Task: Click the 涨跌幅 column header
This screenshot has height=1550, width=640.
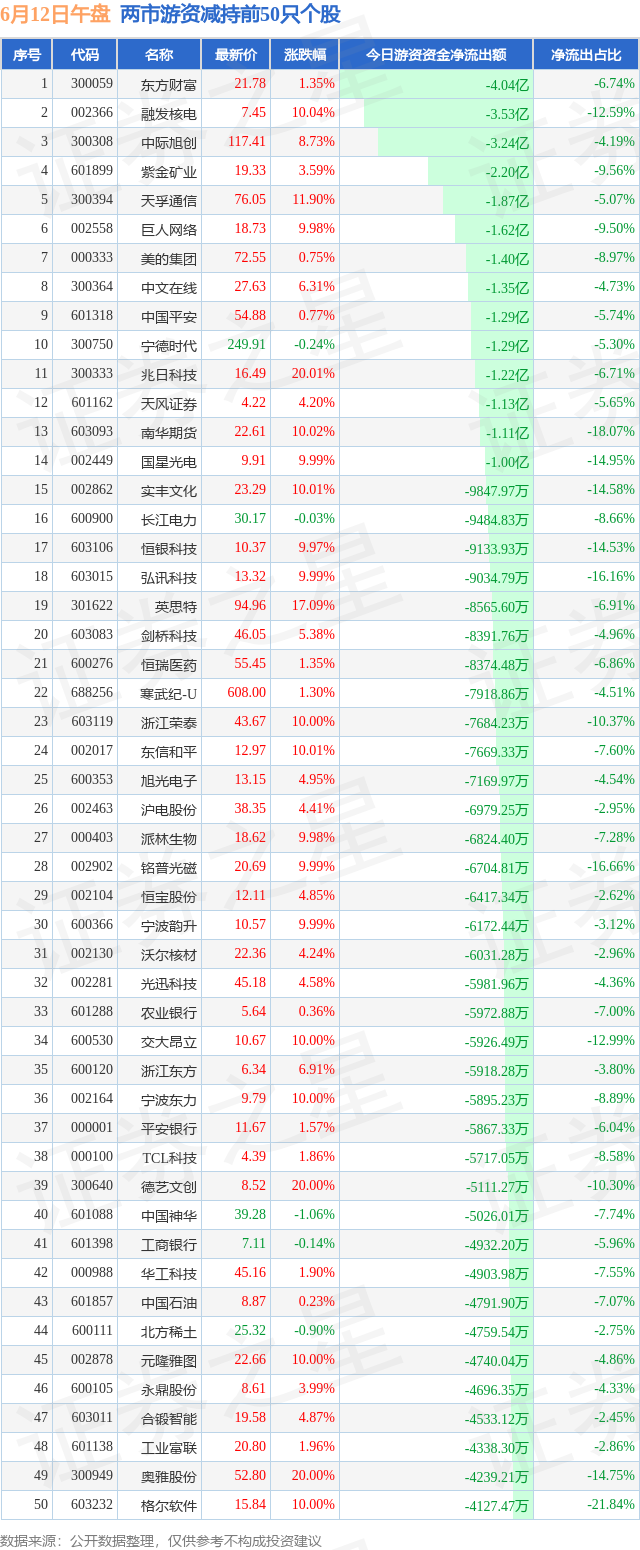Action: [x=305, y=55]
